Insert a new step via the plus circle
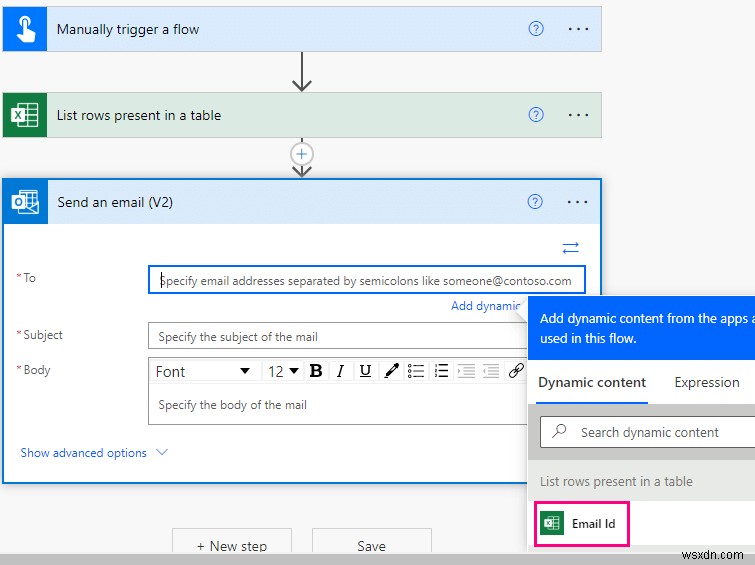The image size is (755, 565). [302, 154]
